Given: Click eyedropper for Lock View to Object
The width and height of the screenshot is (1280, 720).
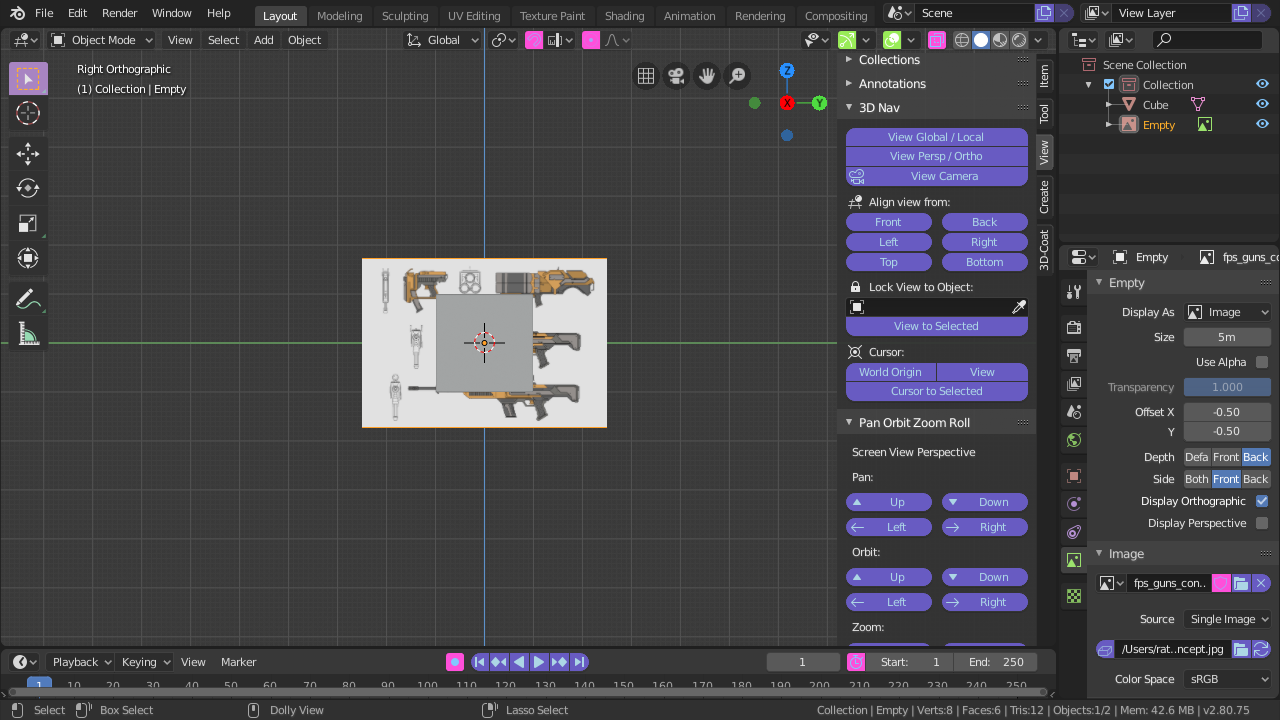Looking at the screenshot, I should (x=1019, y=307).
